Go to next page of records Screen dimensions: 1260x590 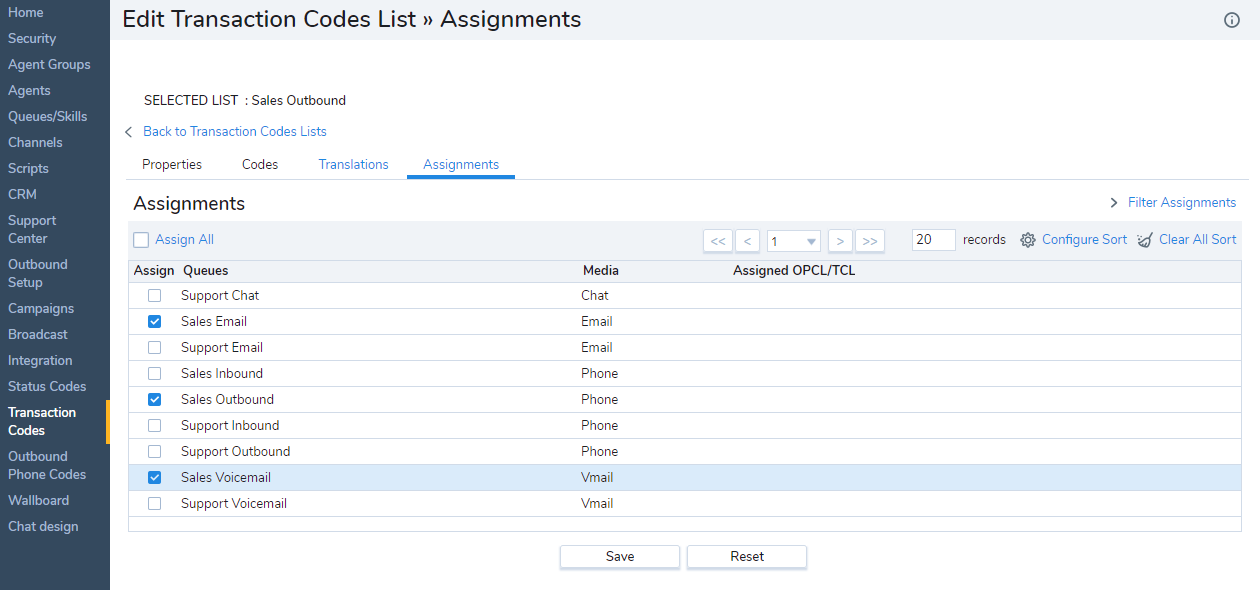(841, 241)
